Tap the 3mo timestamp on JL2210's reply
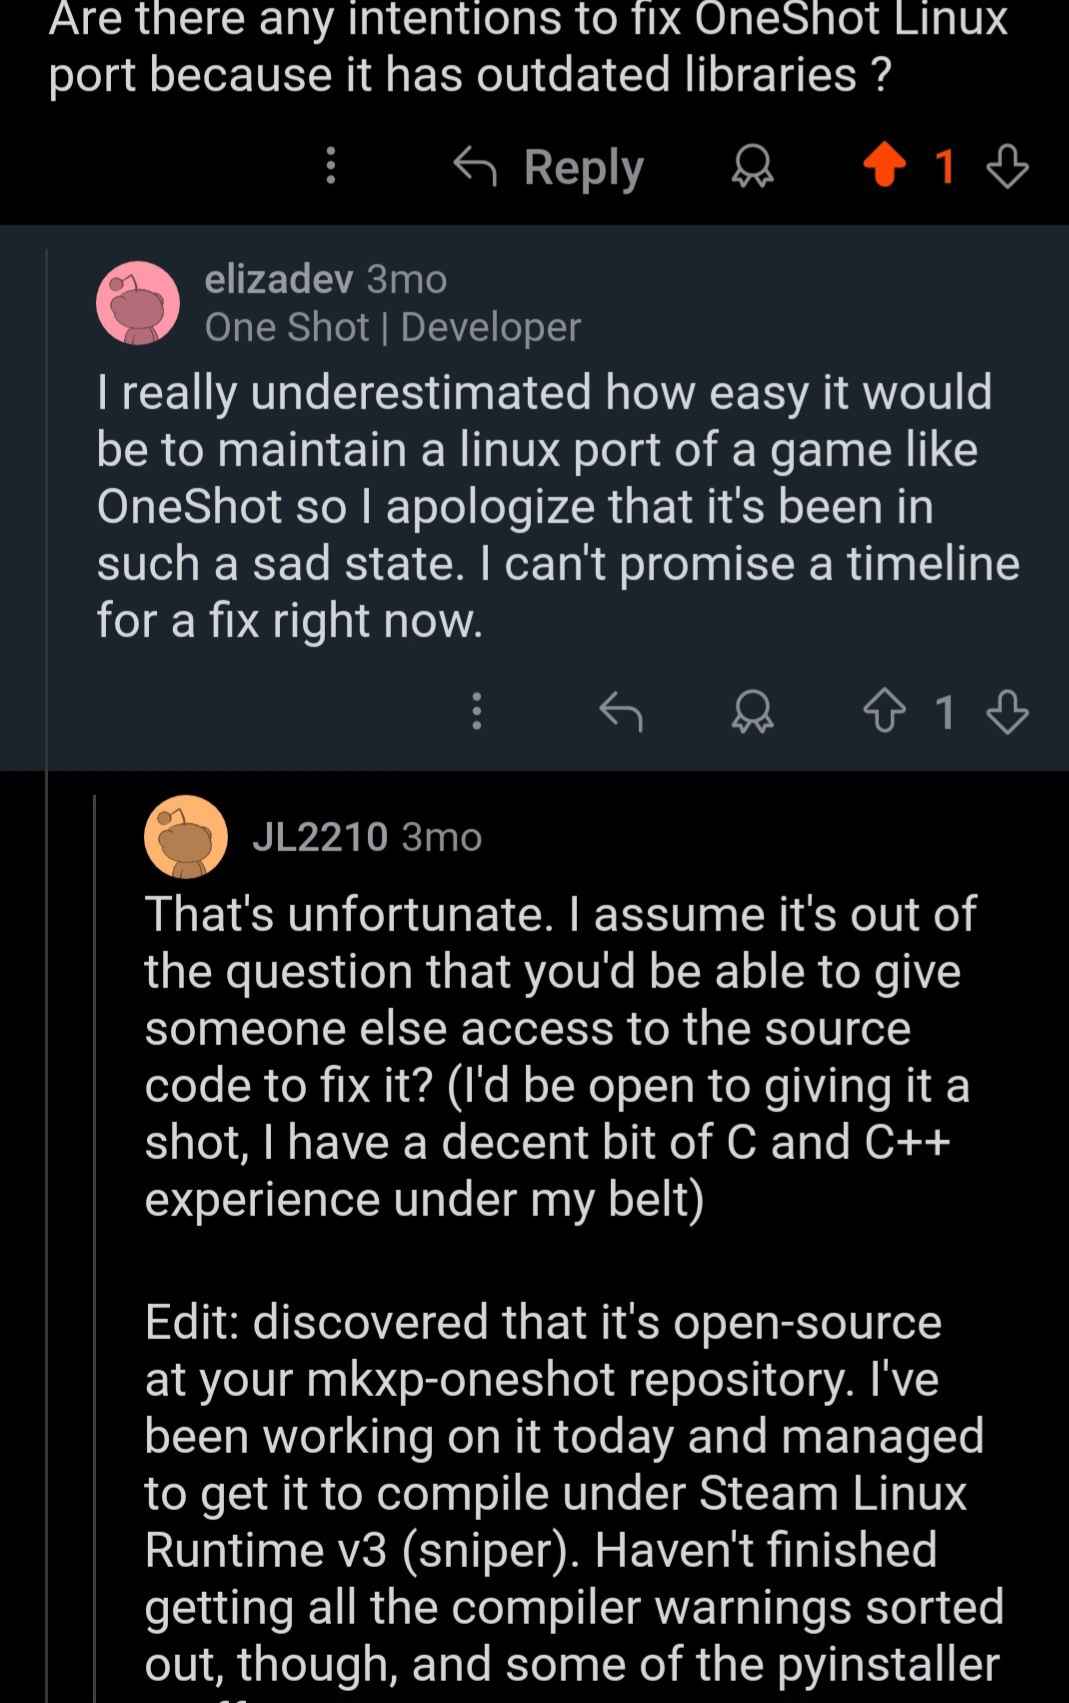 pyautogui.click(x=441, y=836)
